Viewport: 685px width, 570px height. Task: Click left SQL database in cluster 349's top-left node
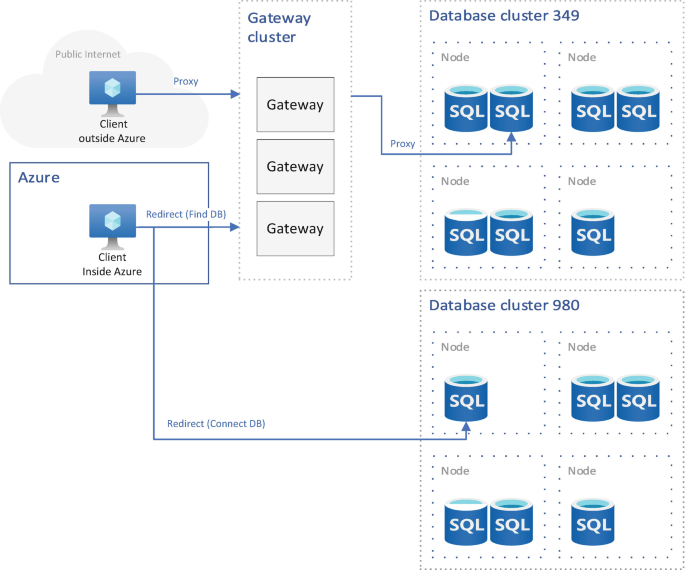(466, 108)
